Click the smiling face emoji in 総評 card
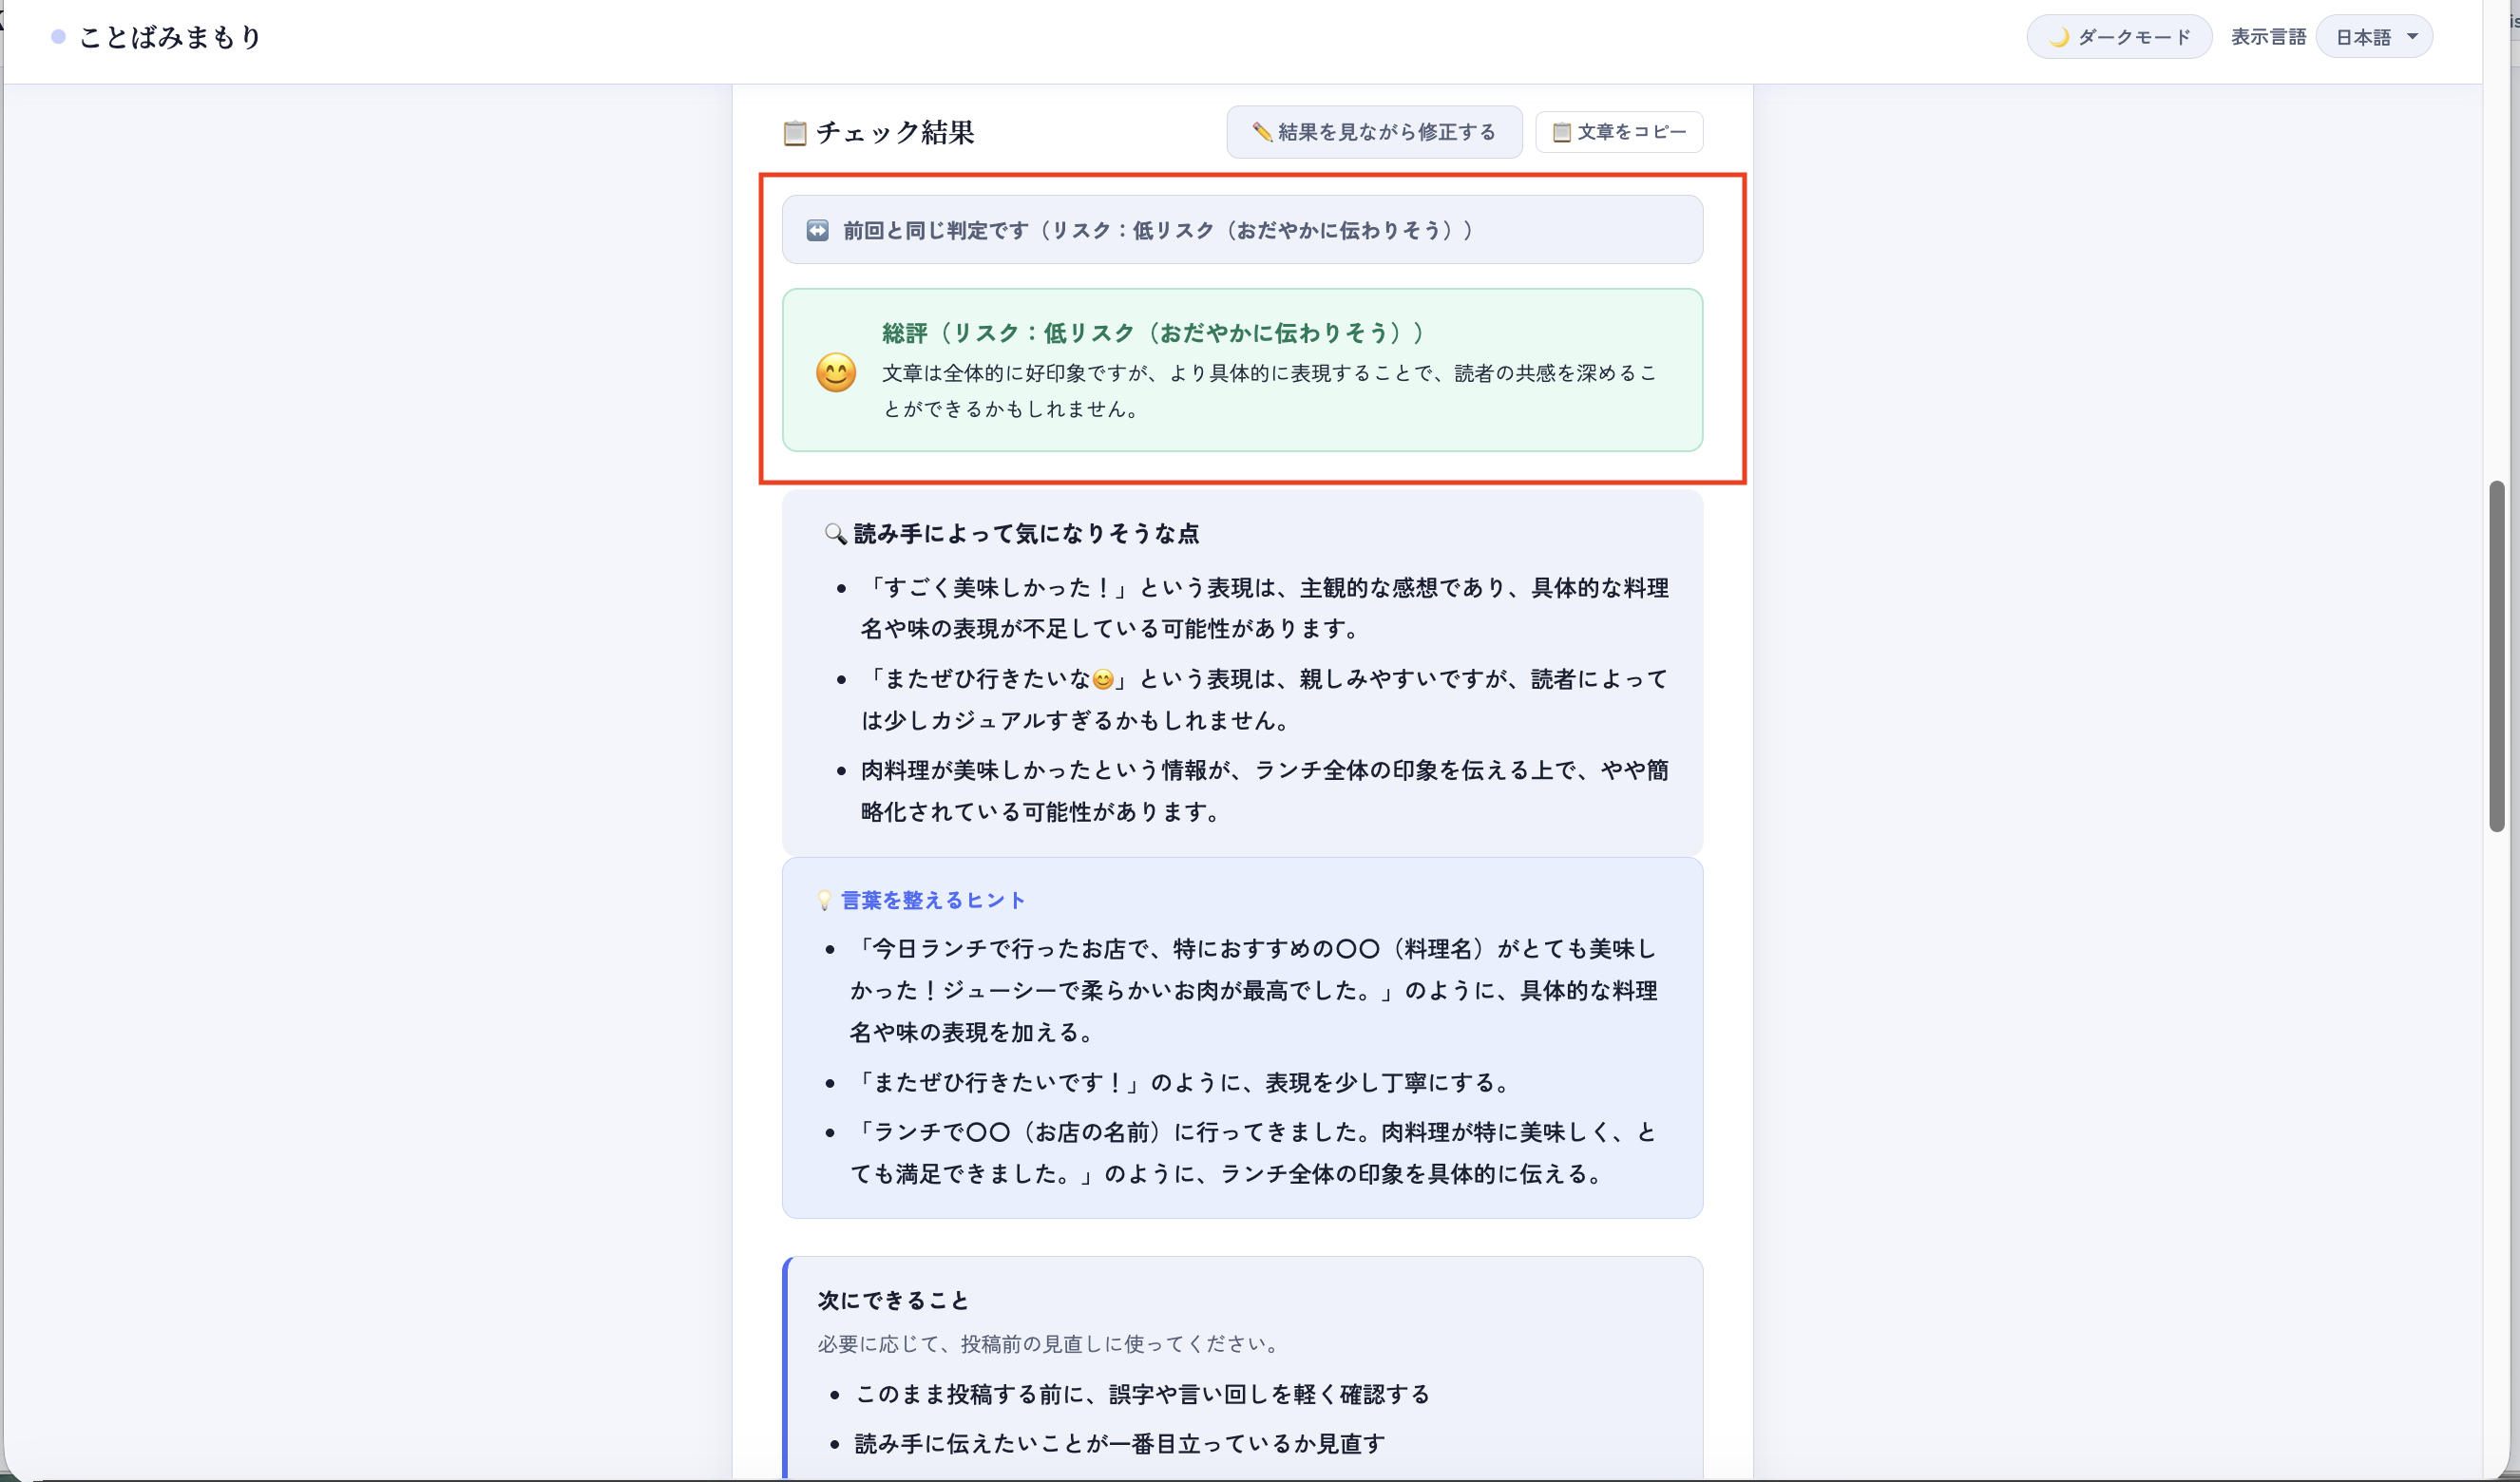This screenshot has width=2520, height=1482. click(836, 372)
